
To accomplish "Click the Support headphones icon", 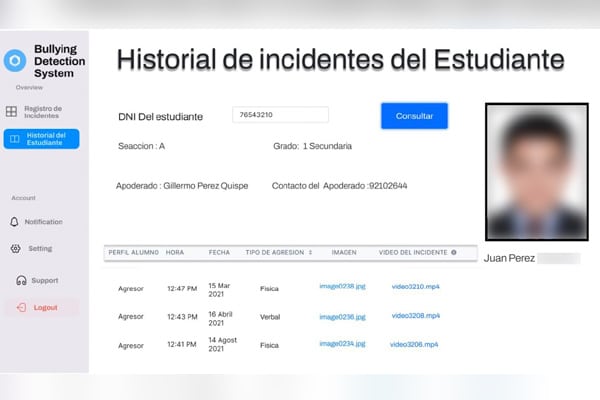I will tap(20, 281).
